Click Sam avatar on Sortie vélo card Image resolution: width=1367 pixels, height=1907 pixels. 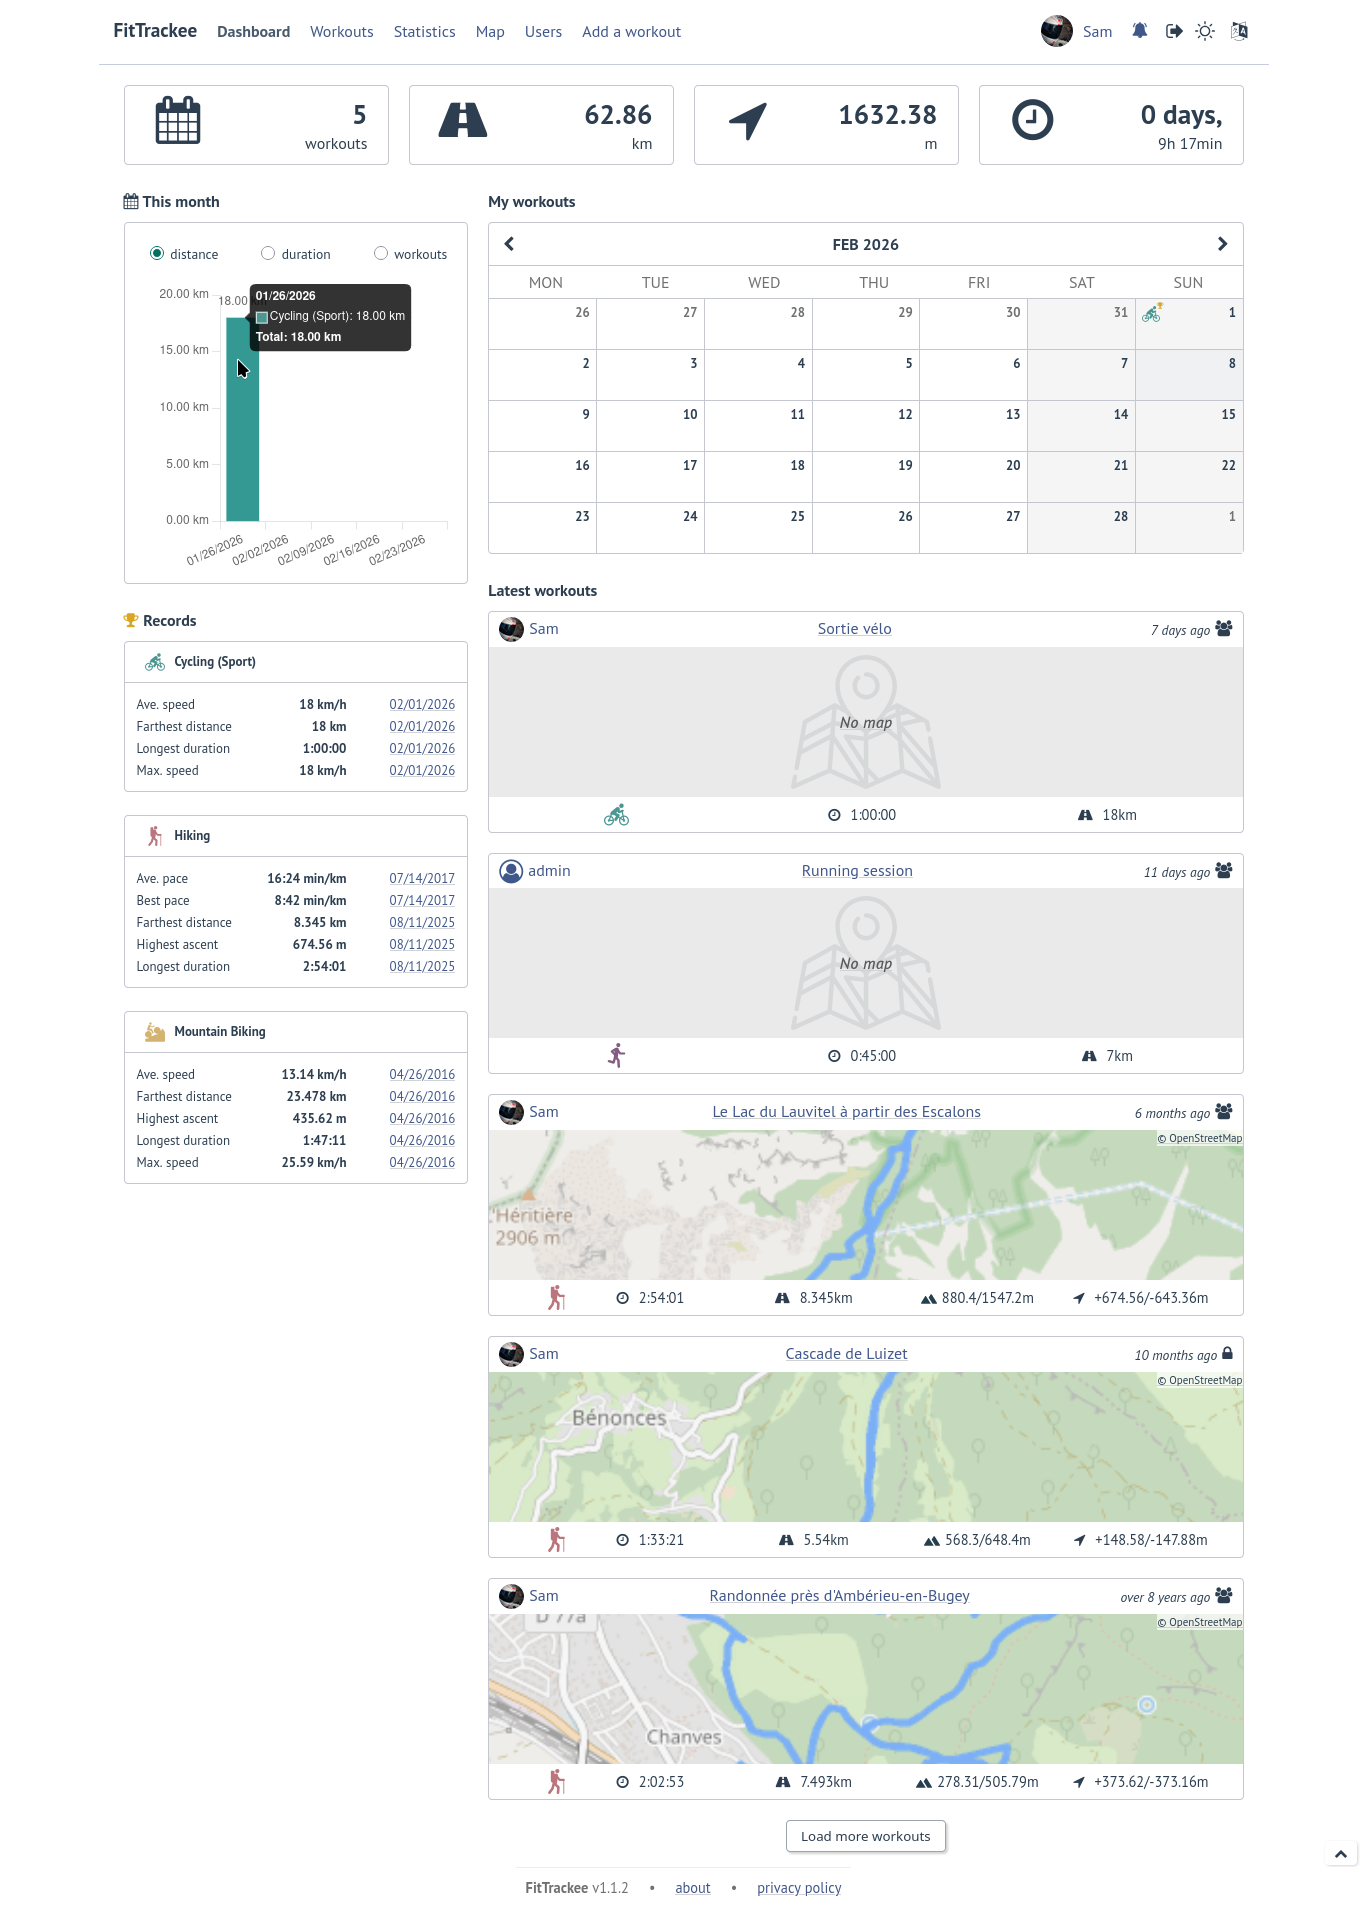(511, 629)
